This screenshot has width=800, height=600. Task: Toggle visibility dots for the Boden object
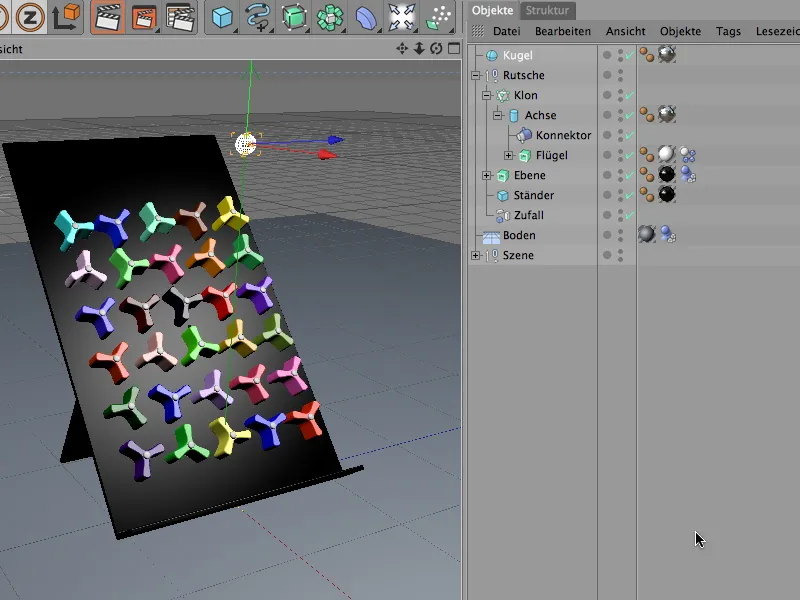pos(620,235)
